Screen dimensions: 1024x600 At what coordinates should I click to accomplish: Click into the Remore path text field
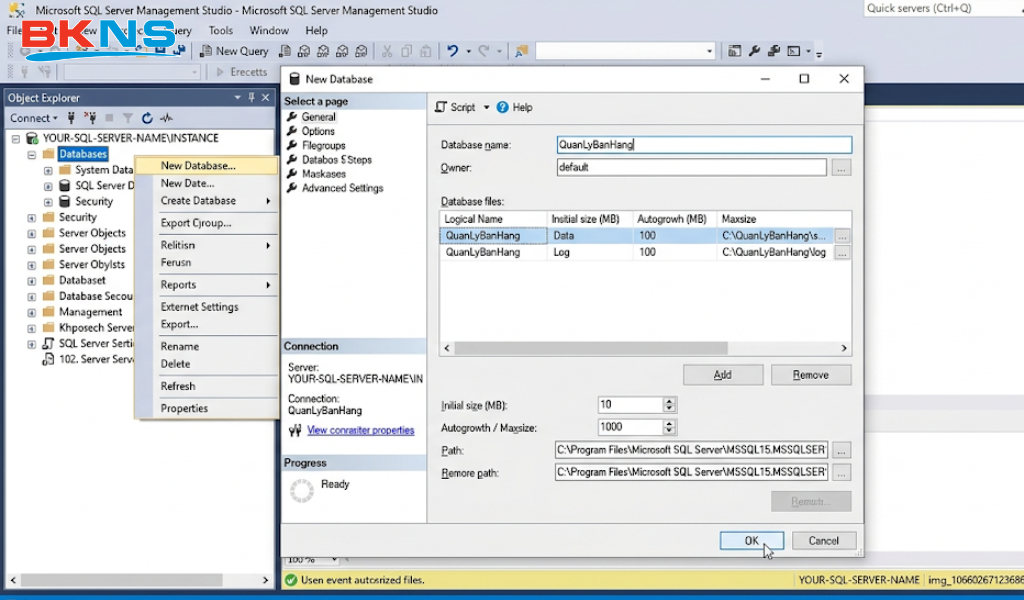coord(692,472)
